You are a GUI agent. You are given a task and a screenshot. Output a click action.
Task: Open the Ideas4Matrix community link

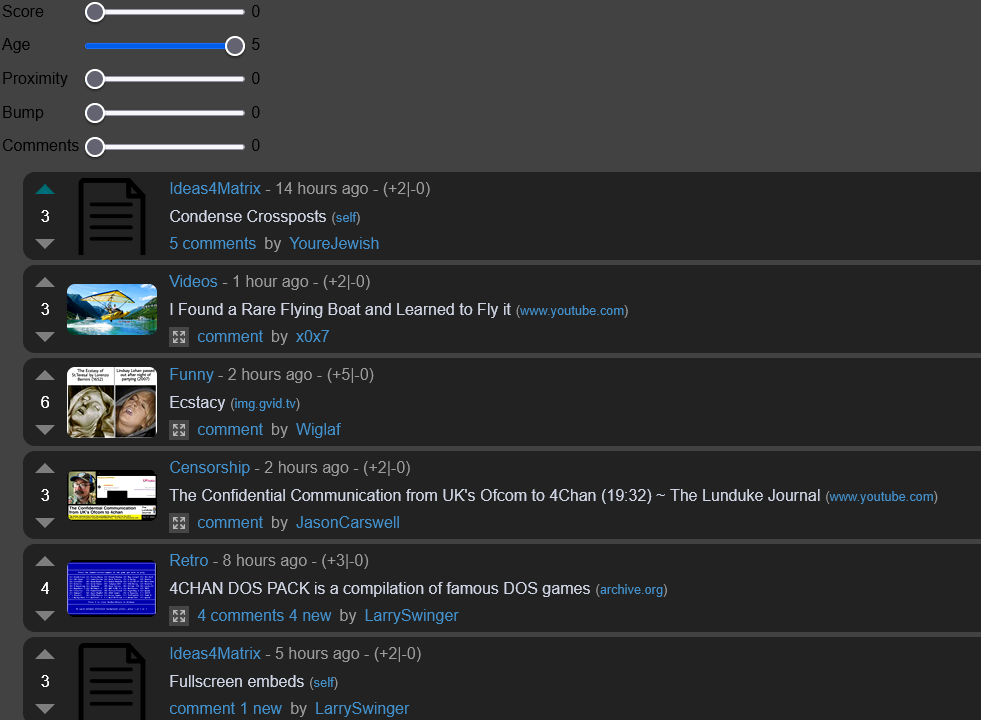tap(215, 188)
